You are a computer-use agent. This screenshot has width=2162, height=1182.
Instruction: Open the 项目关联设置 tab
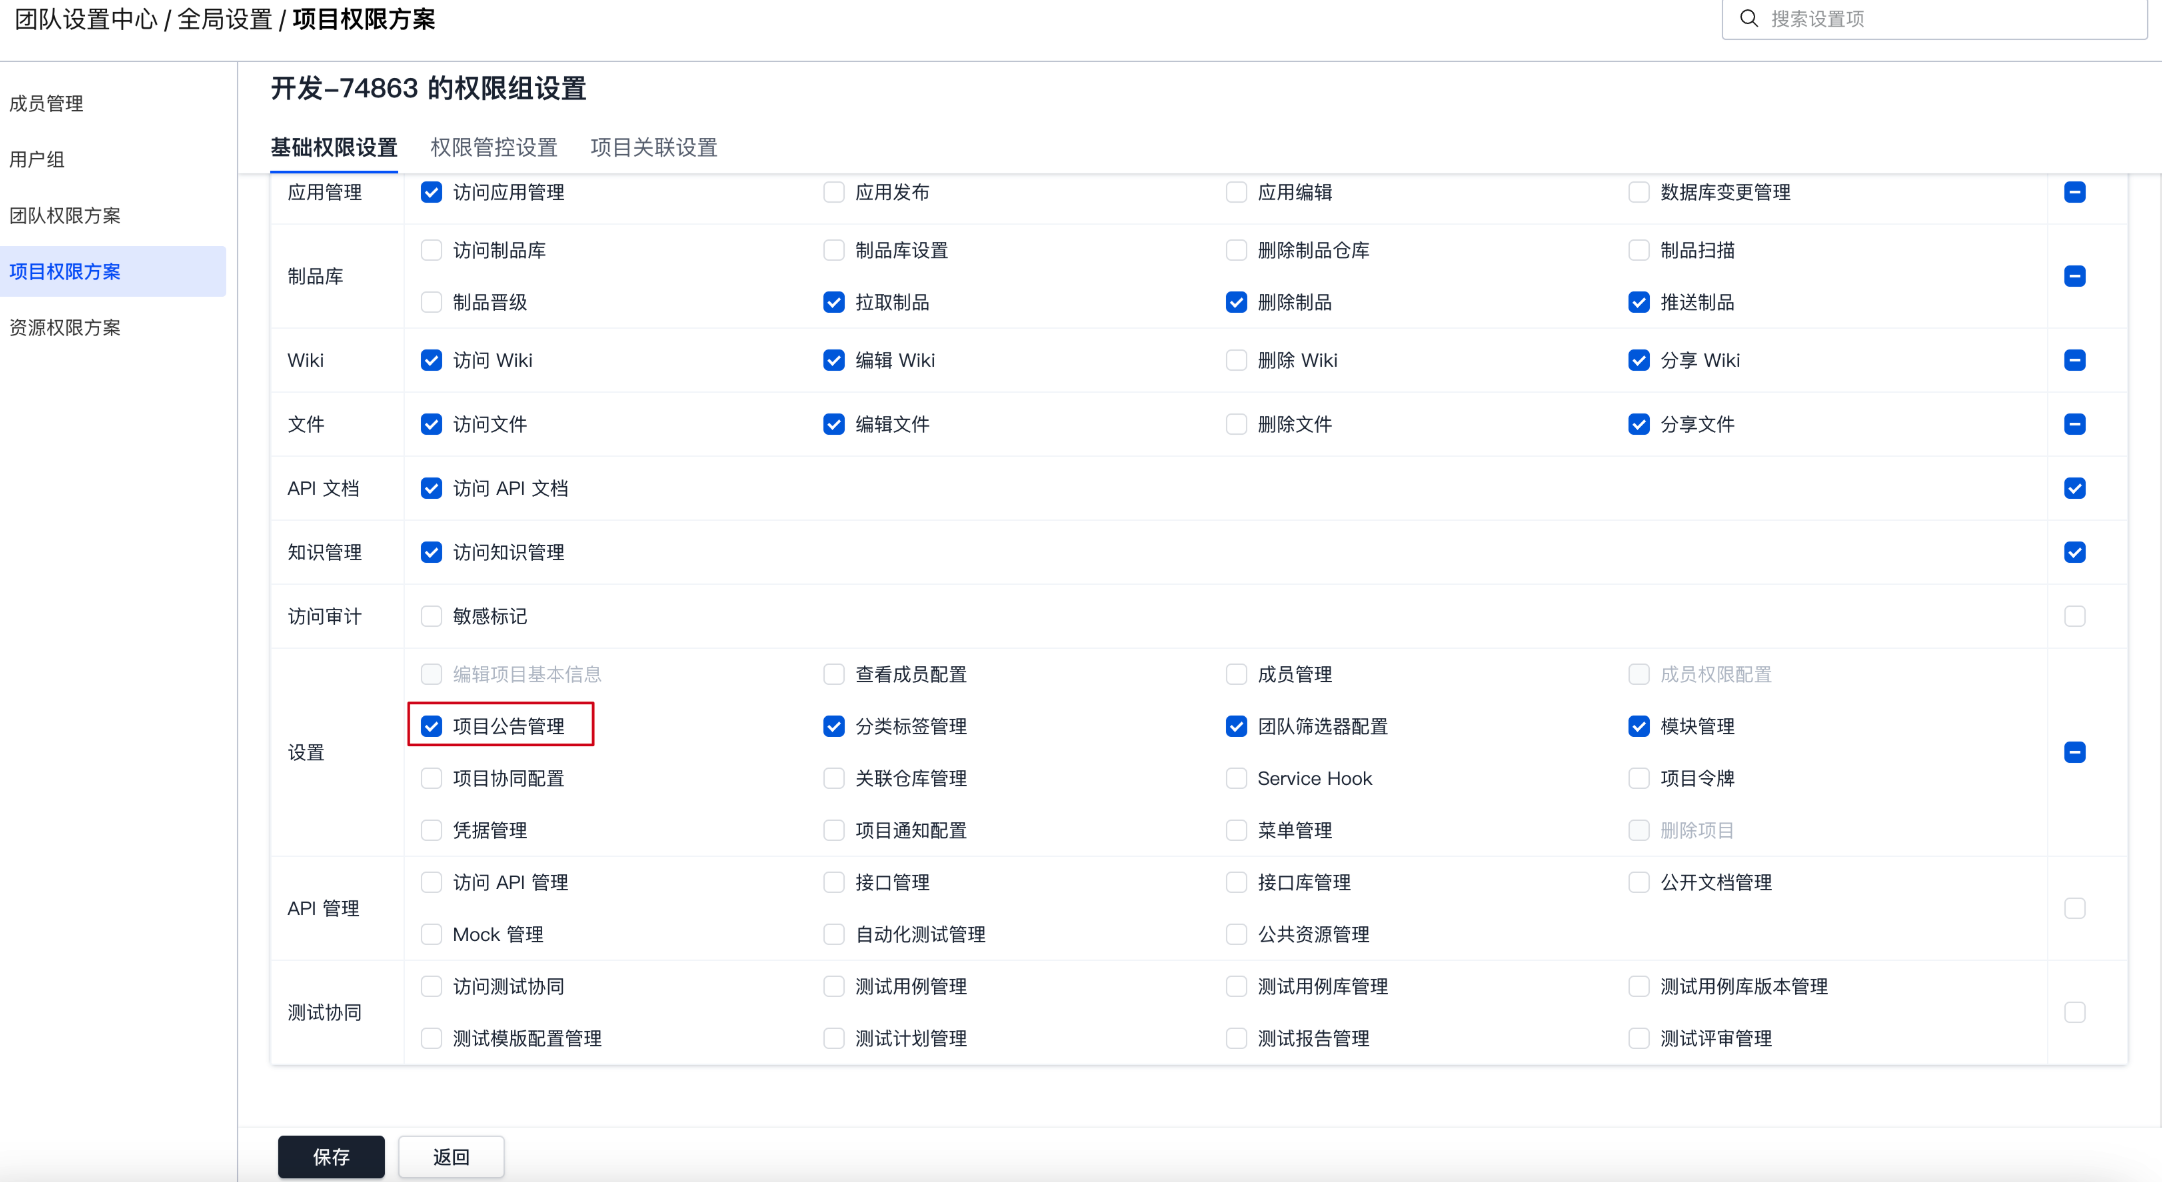pyautogui.click(x=653, y=148)
